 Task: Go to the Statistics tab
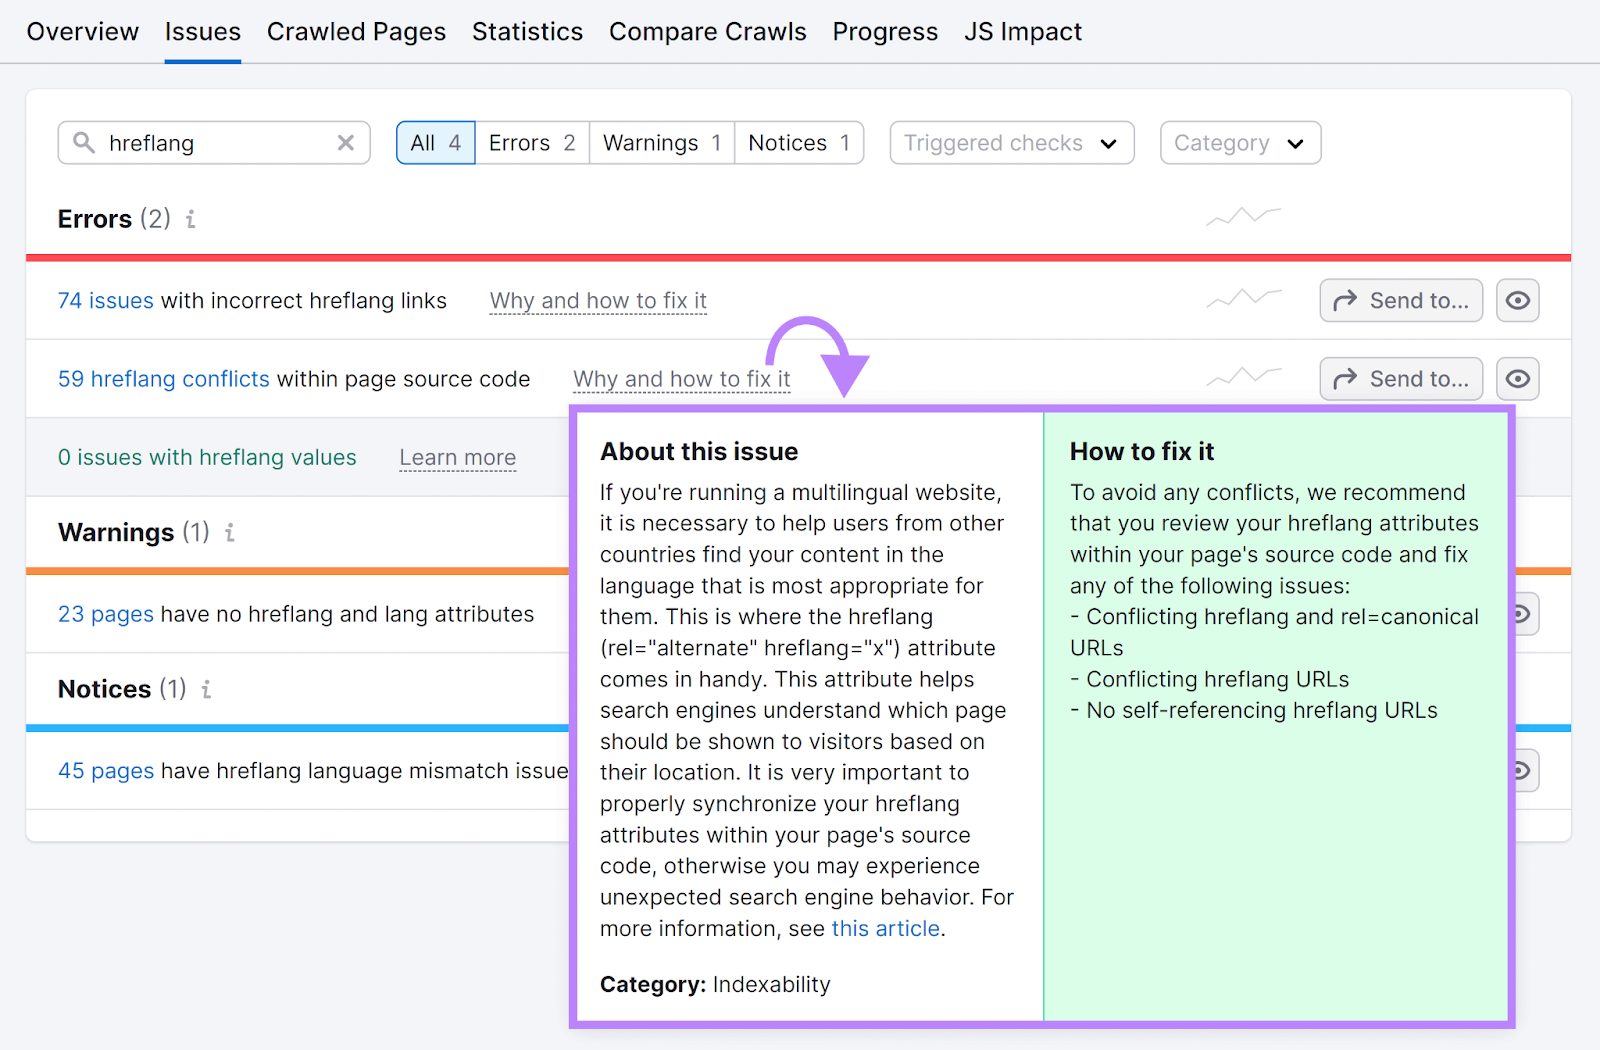527,32
